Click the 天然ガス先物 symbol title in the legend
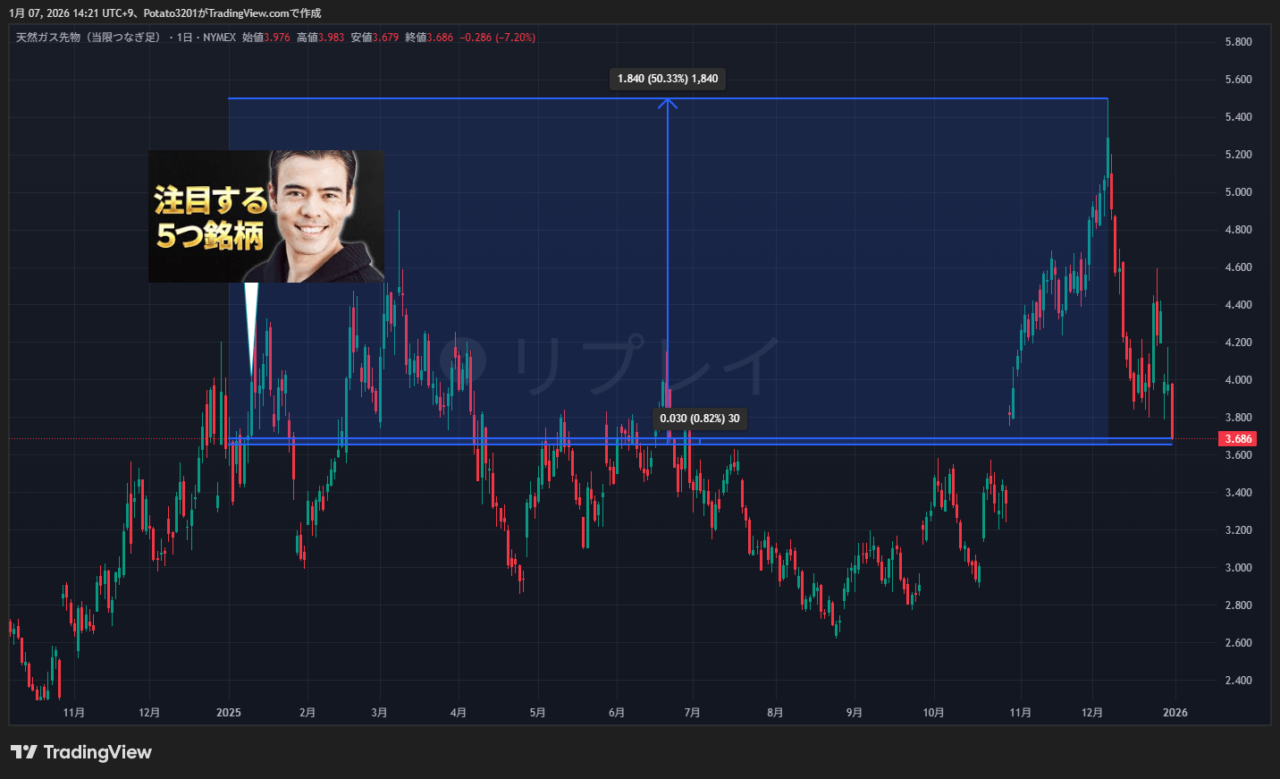Screen dimensions: 1280x779 pyautogui.click(x=88, y=37)
